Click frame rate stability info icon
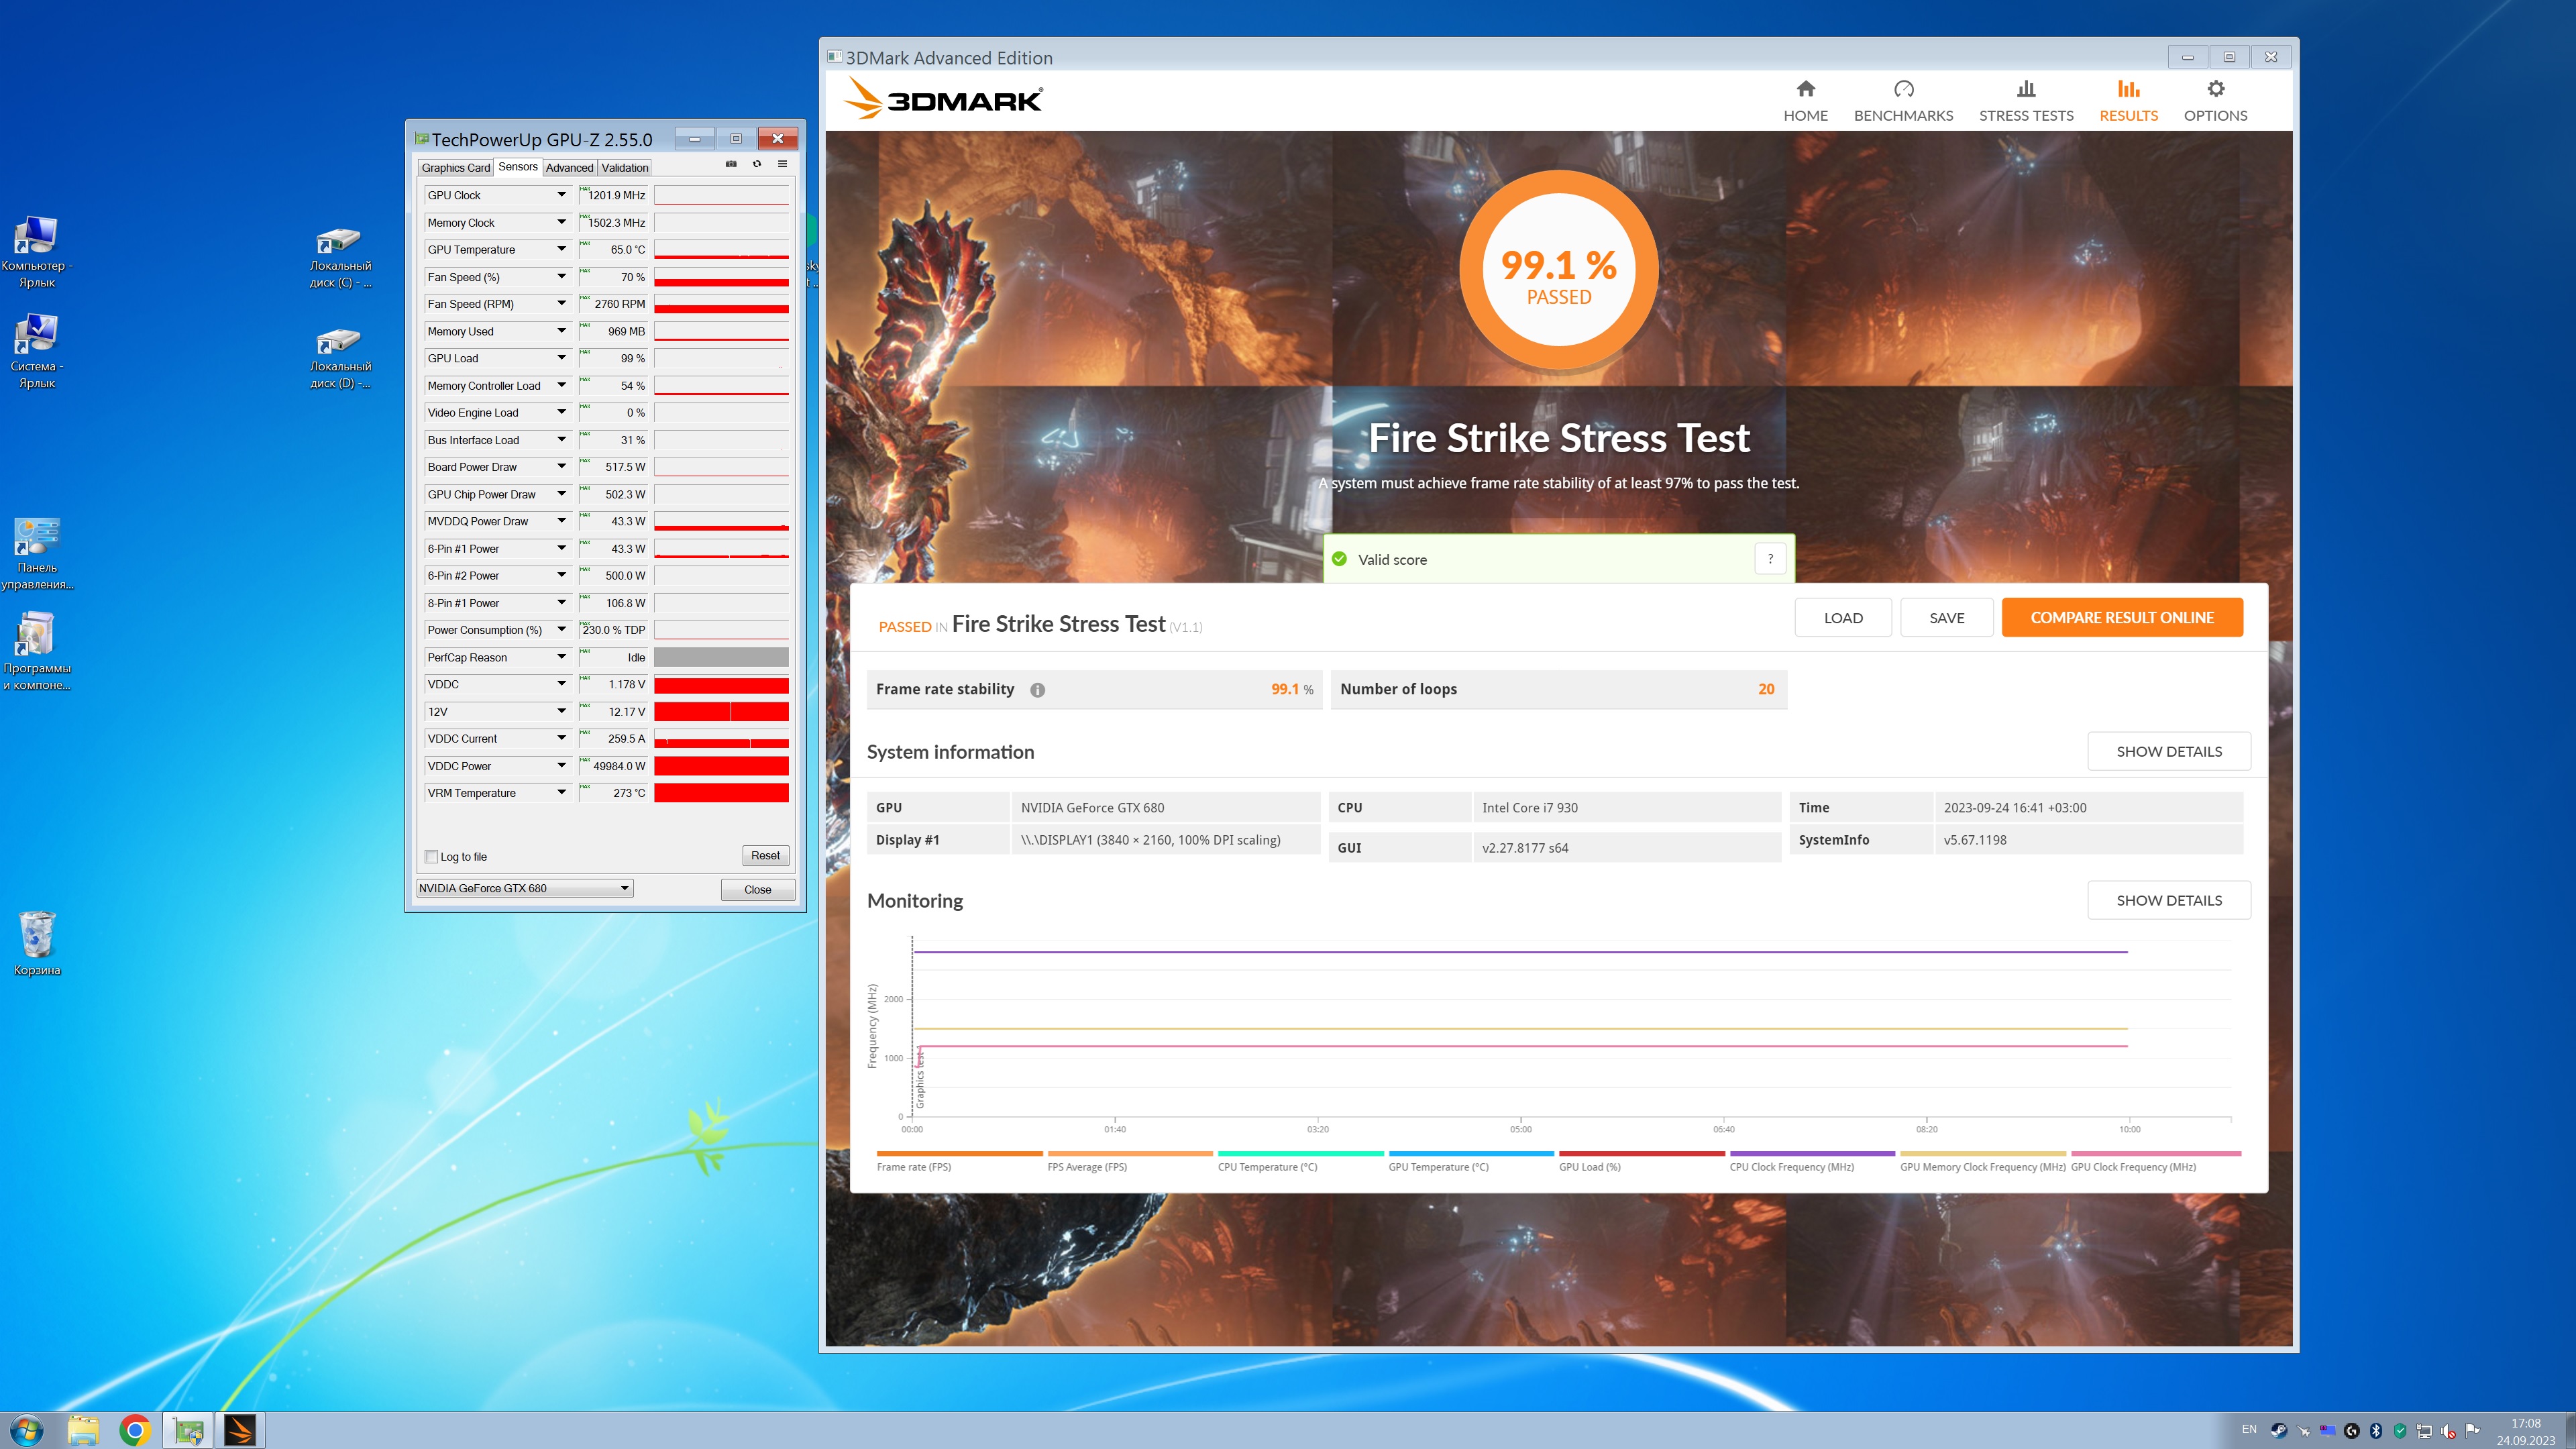Image resolution: width=2576 pixels, height=1449 pixels. point(1037,690)
